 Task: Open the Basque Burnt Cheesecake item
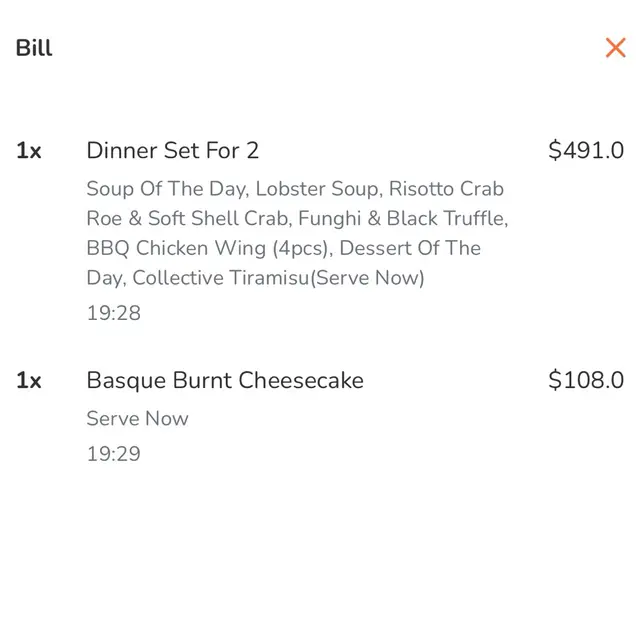tap(225, 380)
